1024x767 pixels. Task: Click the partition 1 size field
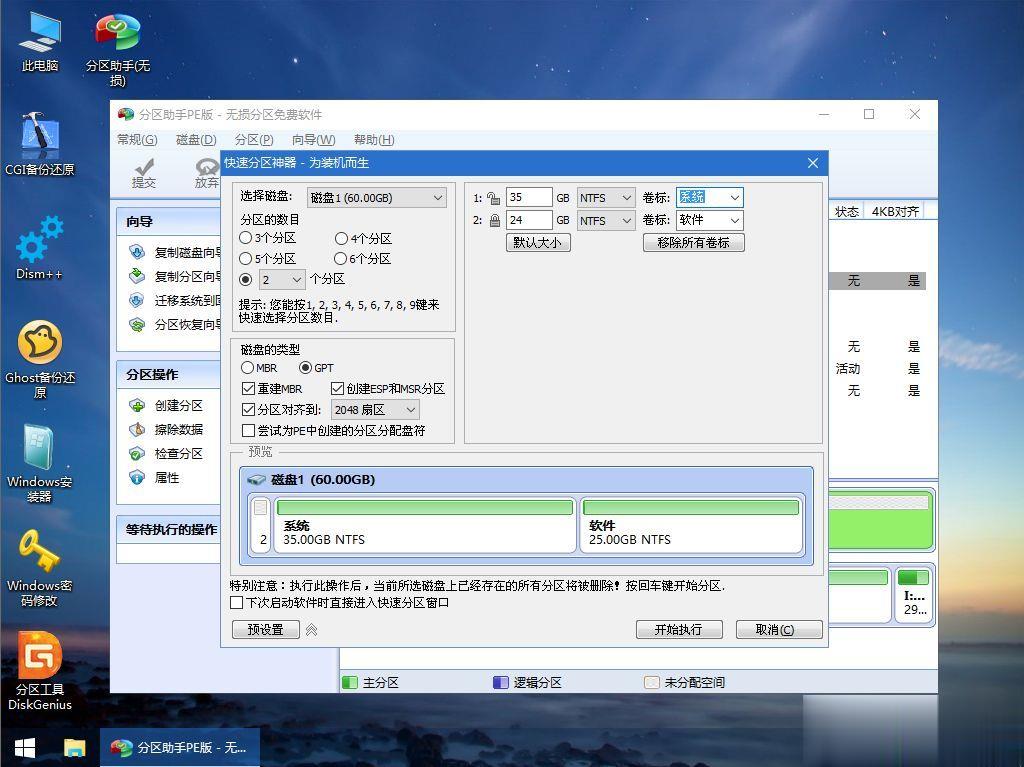tap(529, 197)
